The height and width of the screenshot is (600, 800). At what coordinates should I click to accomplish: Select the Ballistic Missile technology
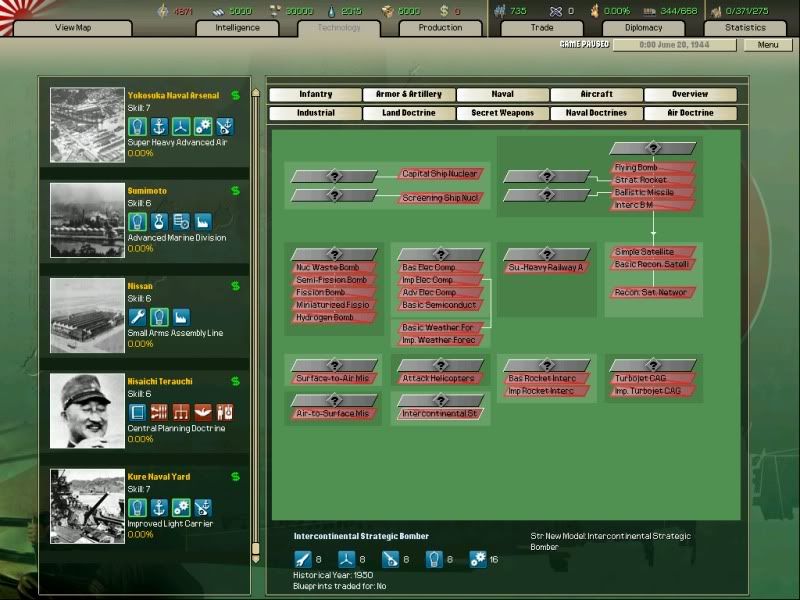click(x=652, y=192)
